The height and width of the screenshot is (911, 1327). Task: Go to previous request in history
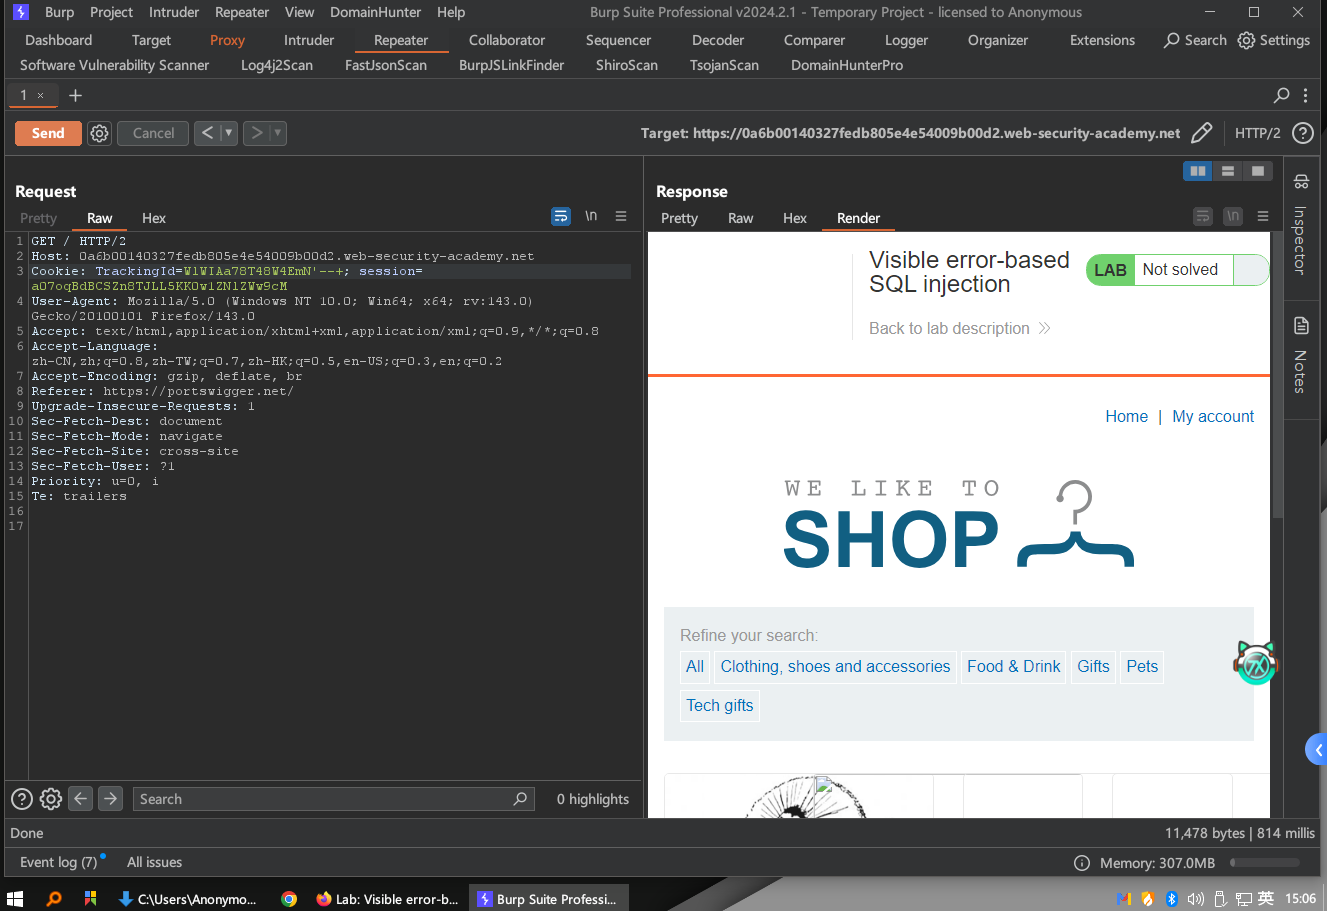pos(207,133)
